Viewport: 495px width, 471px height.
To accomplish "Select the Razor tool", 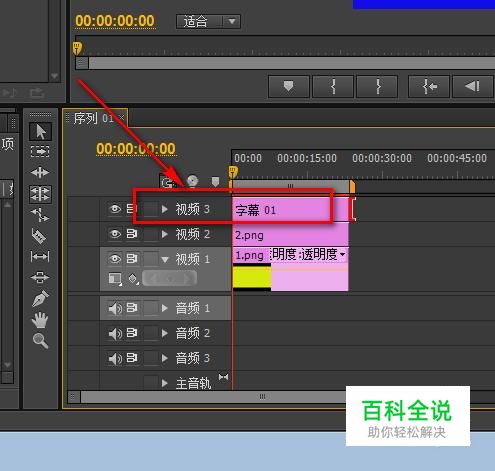I will (40, 235).
